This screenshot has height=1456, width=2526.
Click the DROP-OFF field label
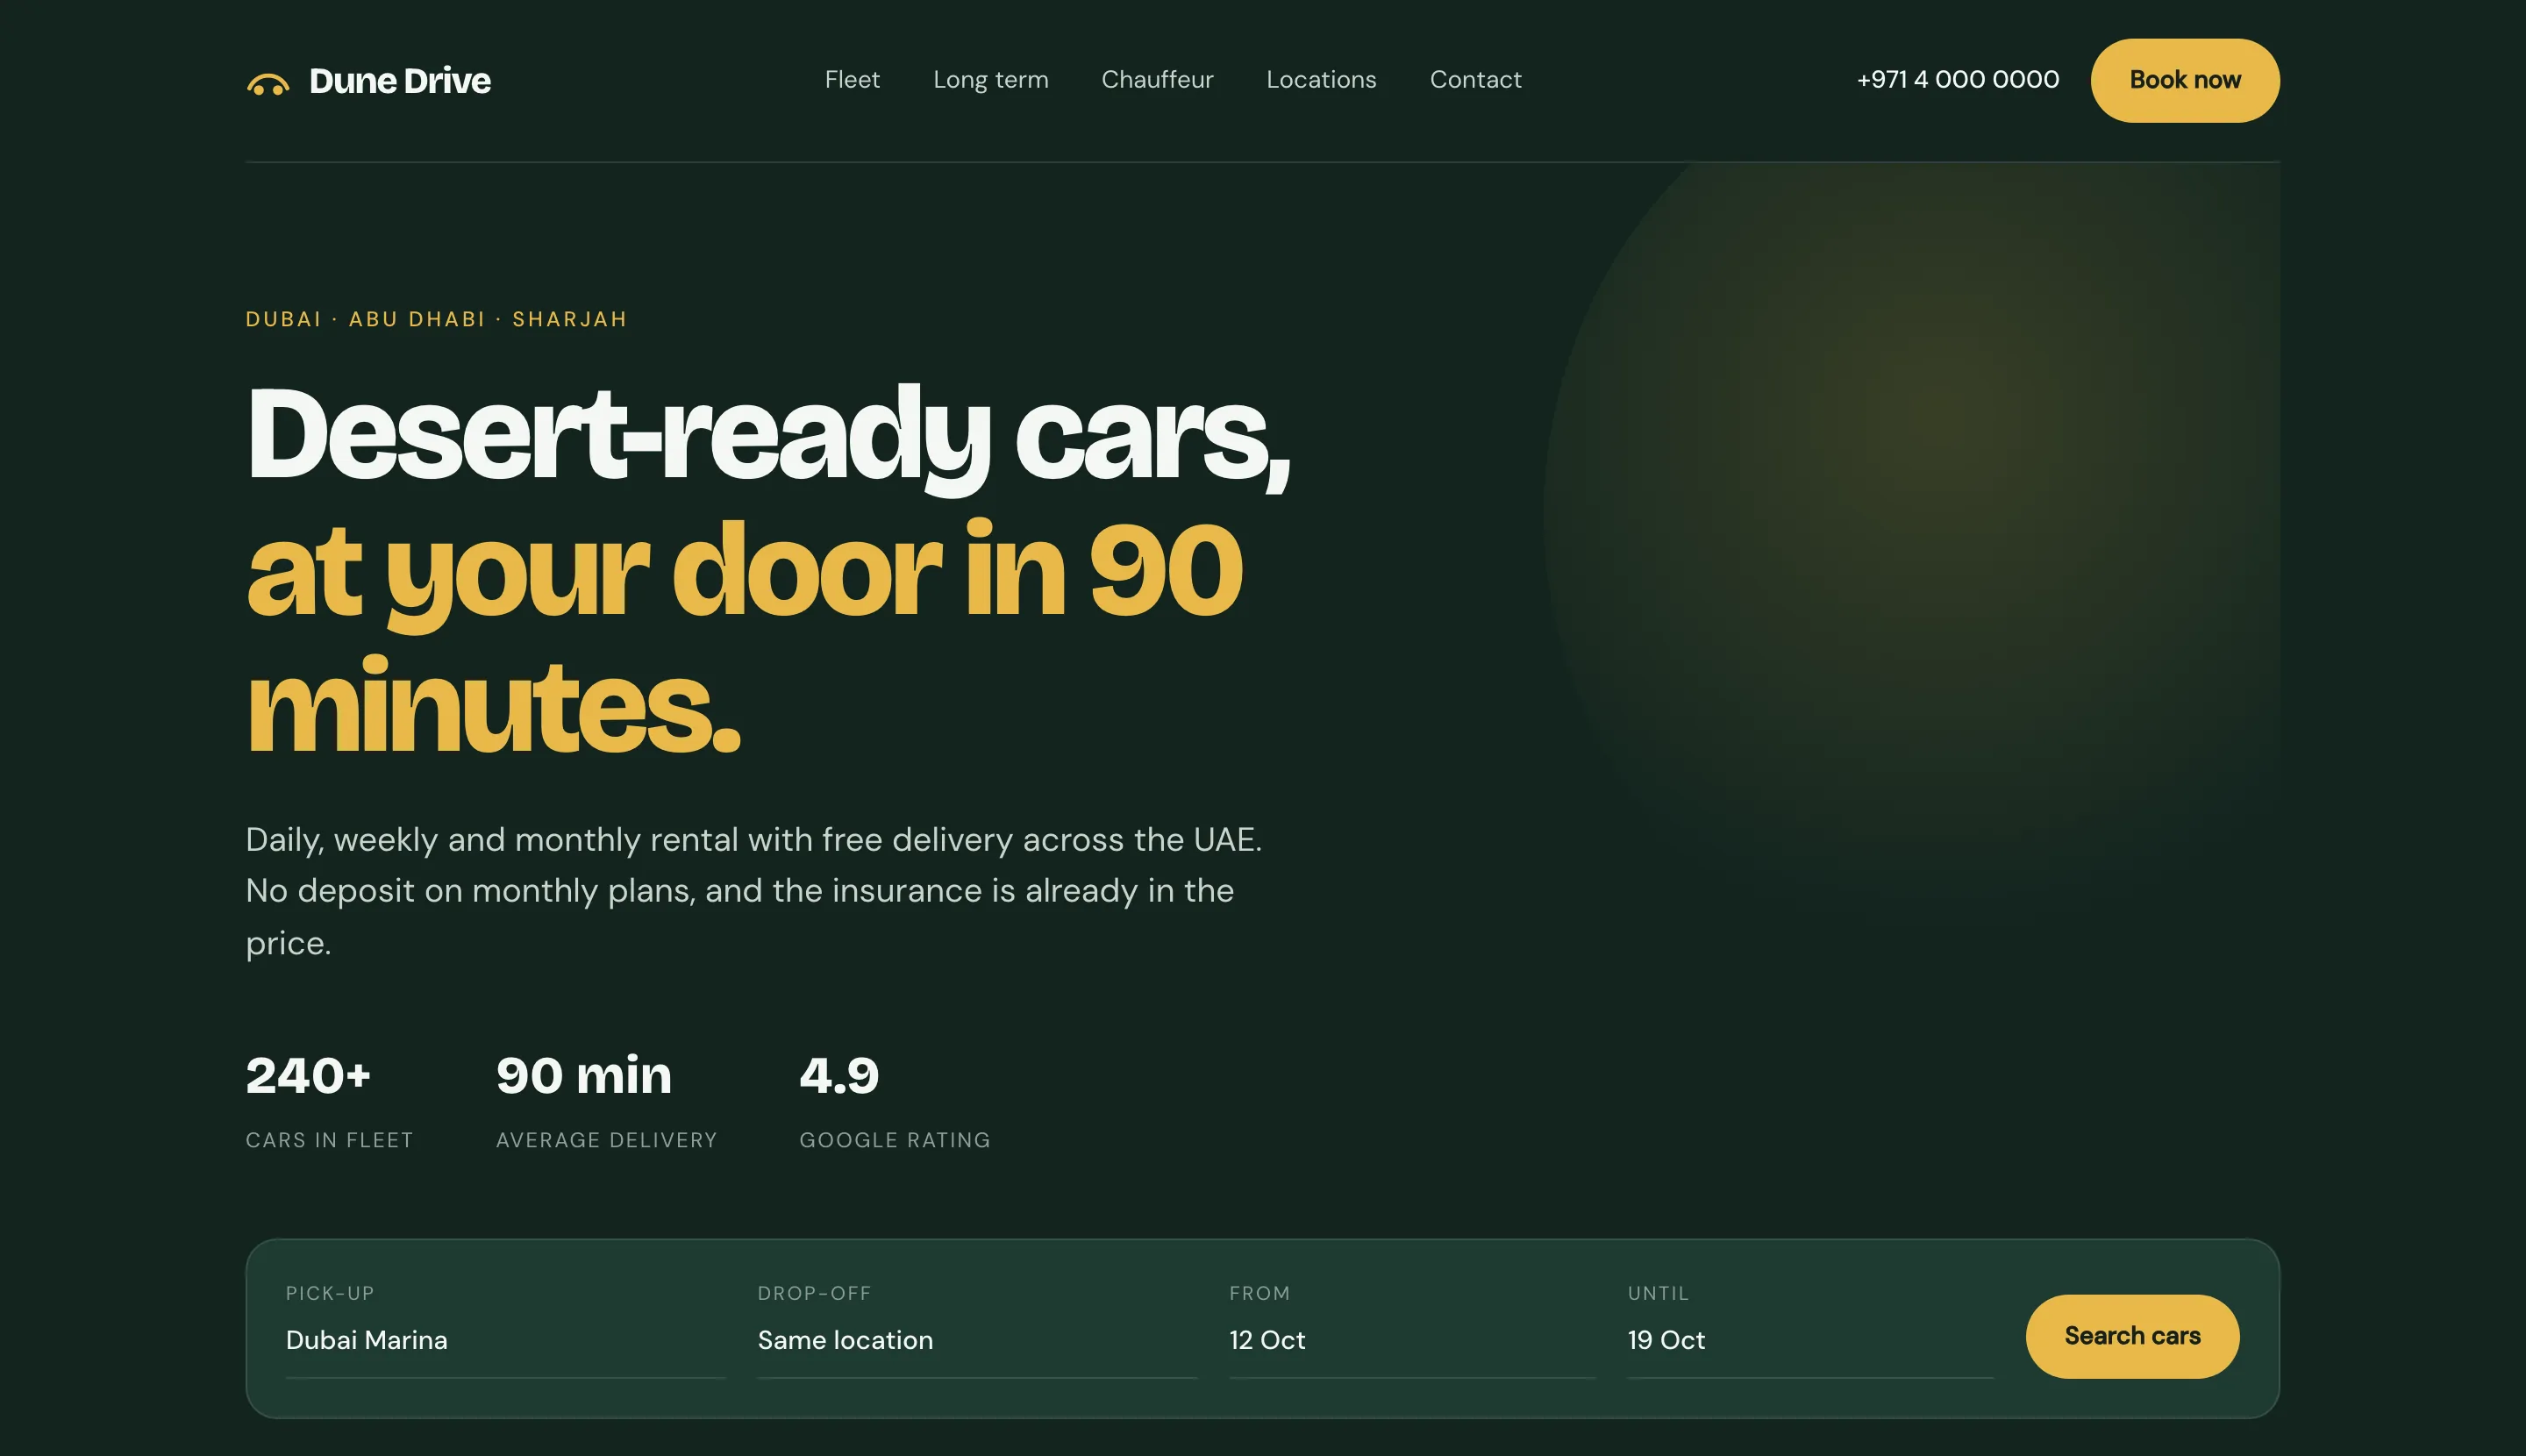click(x=814, y=1293)
